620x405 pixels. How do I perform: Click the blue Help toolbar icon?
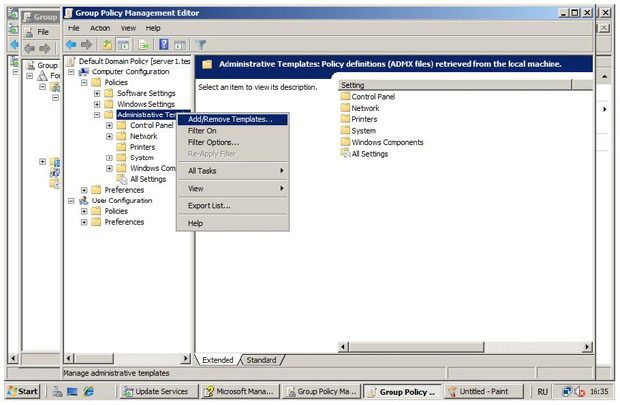pos(162,44)
